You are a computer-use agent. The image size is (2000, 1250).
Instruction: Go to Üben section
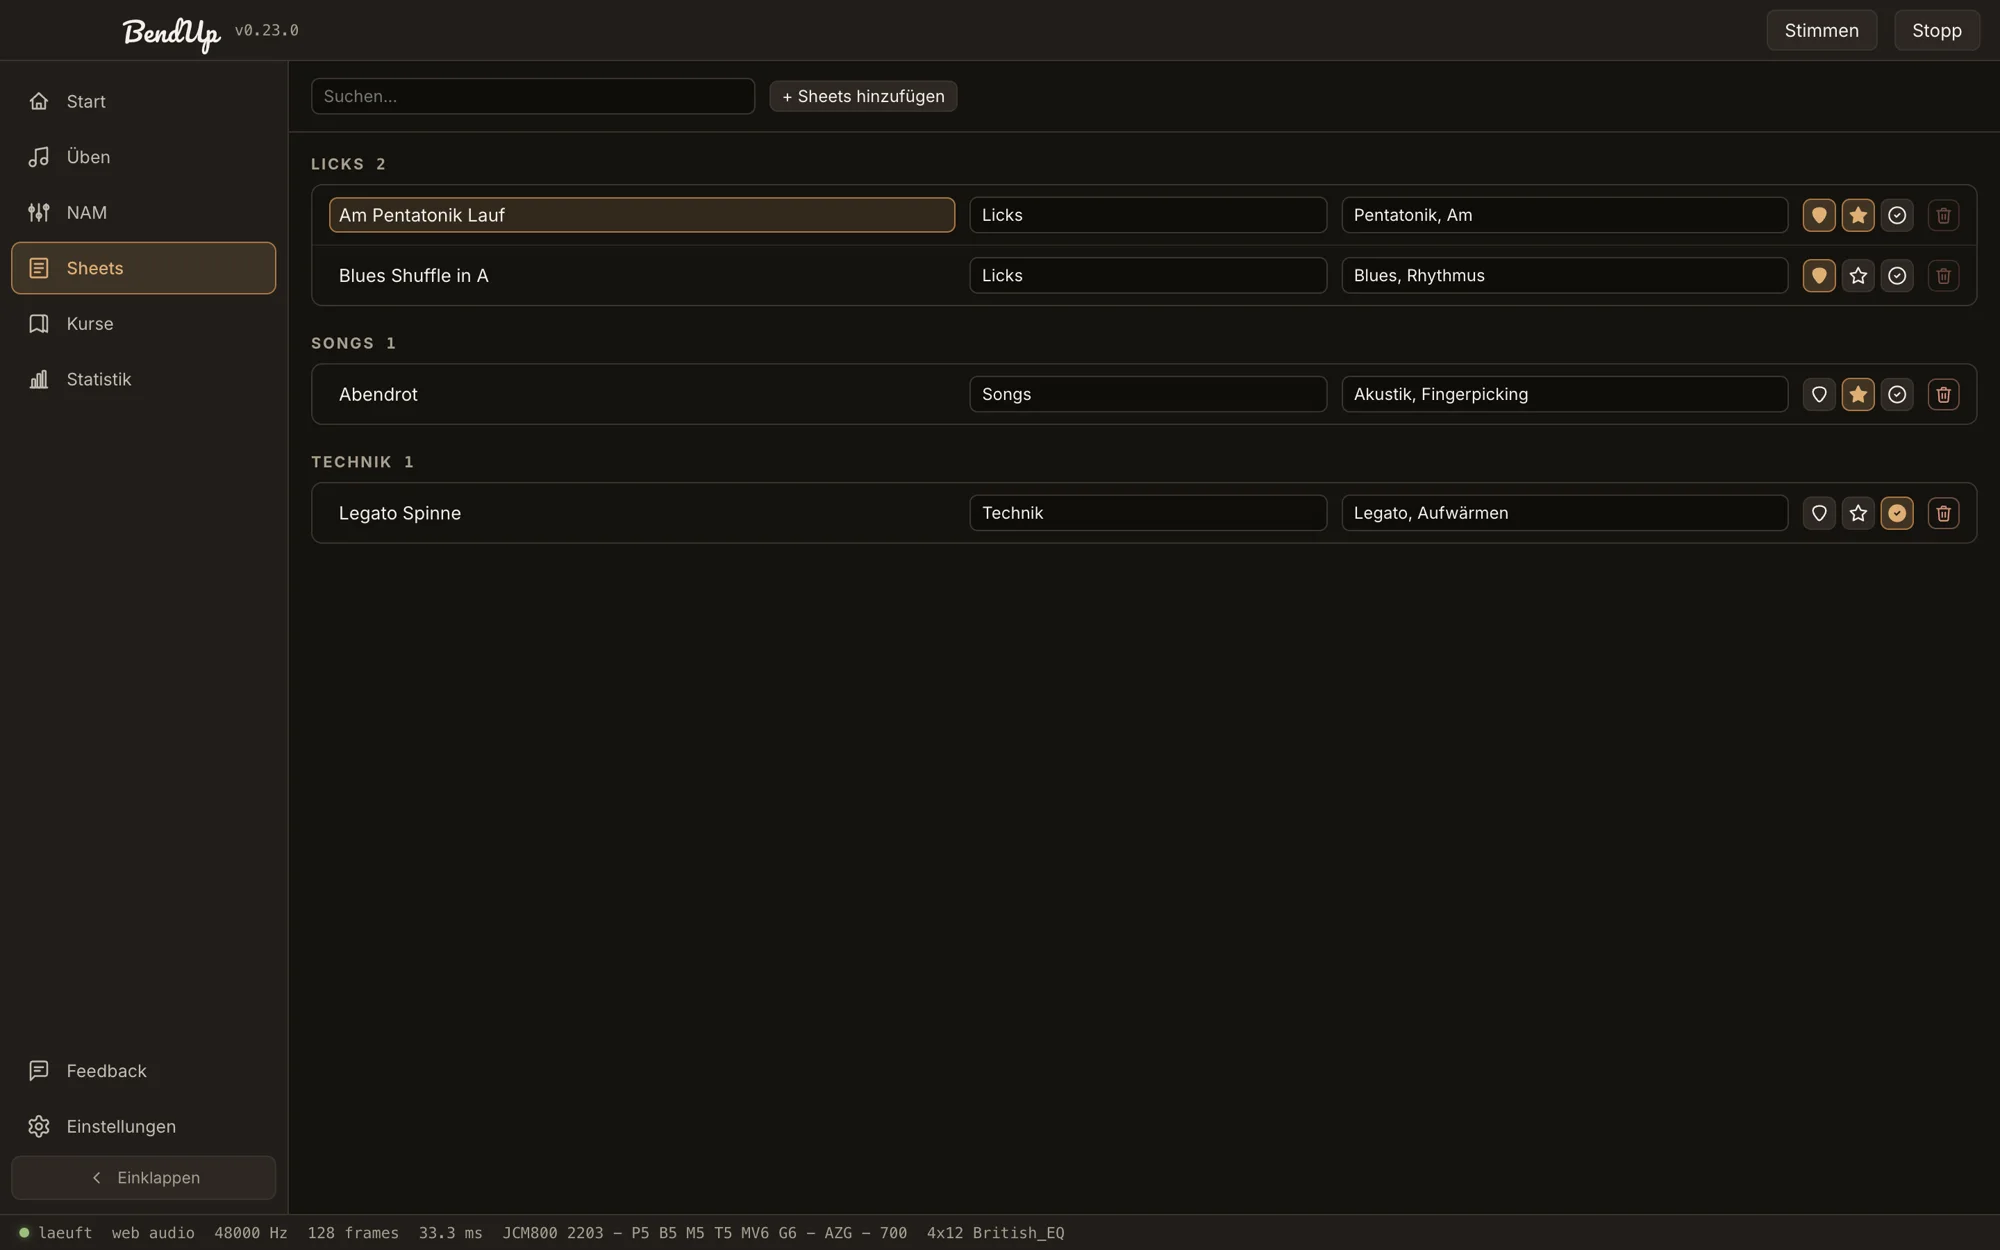143,157
